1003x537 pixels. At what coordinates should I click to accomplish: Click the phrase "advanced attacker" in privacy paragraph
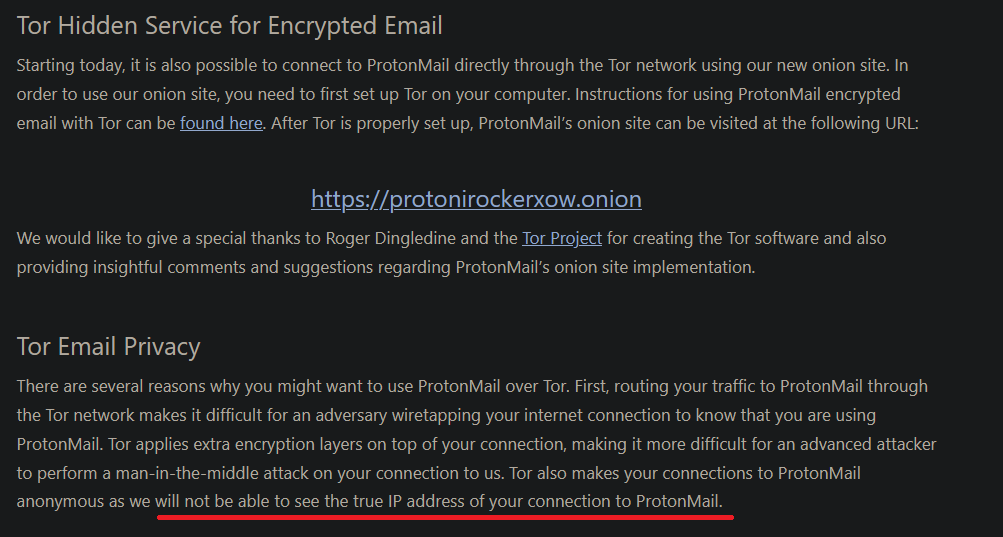click(x=868, y=444)
